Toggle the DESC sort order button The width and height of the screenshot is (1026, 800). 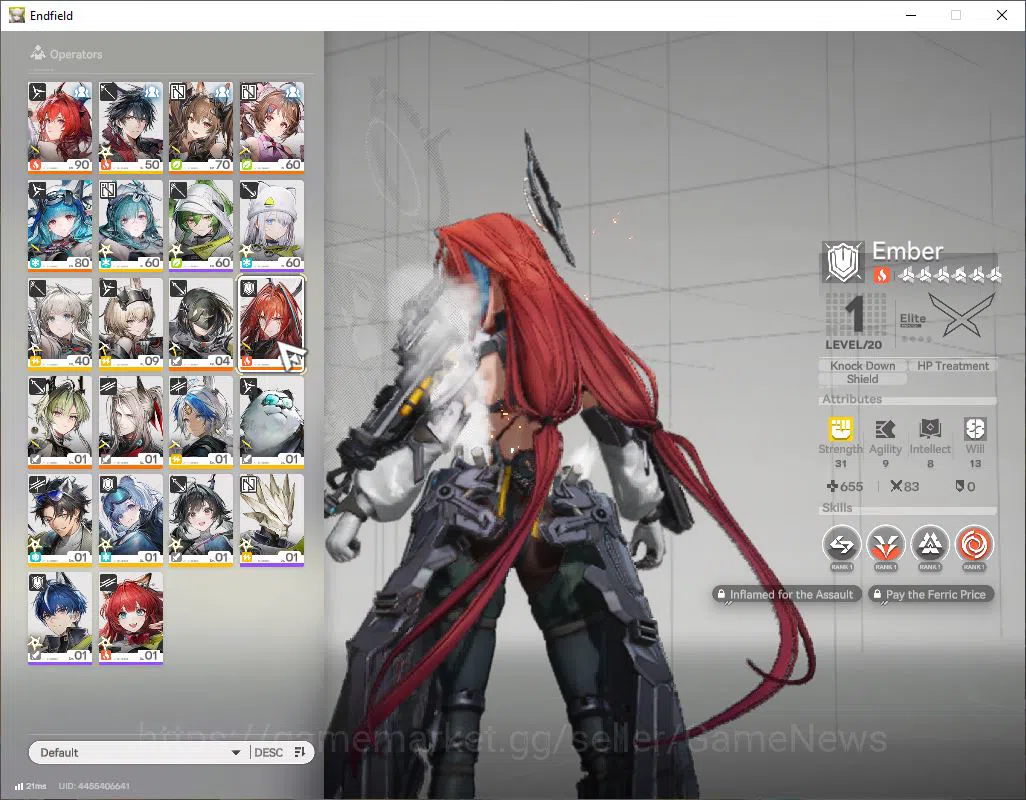coord(281,752)
